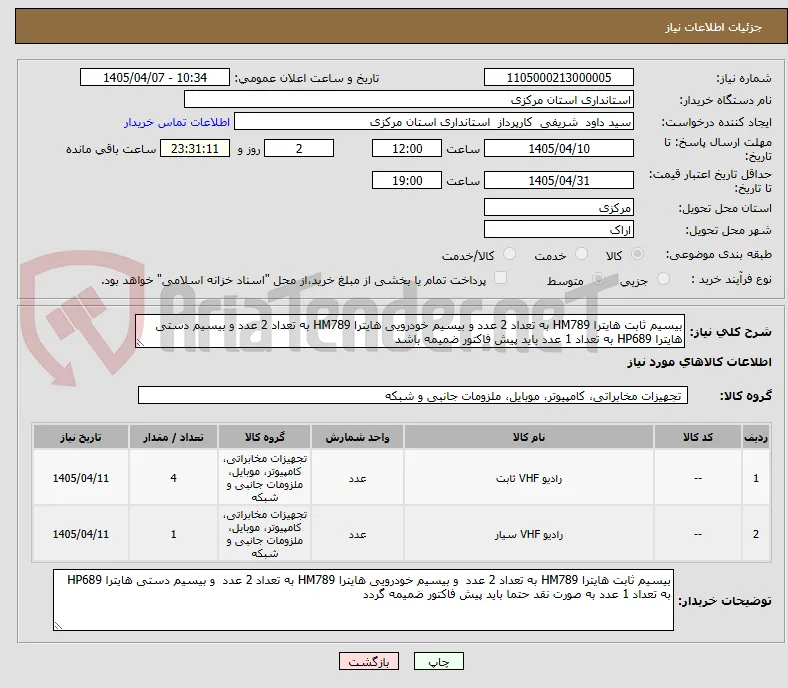
Task: Click date 1405/04/11 in row 2
Action: point(81,534)
